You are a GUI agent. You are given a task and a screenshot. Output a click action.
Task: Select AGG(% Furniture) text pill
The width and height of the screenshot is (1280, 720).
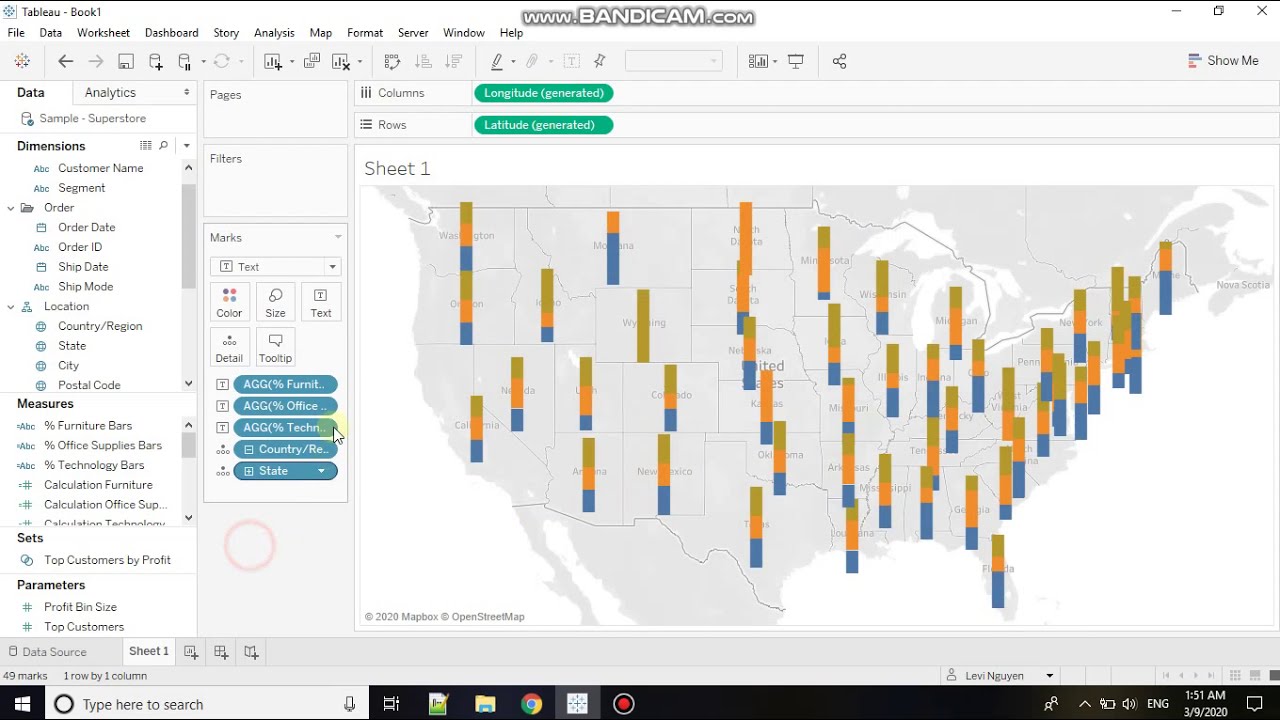pos(285,384)
